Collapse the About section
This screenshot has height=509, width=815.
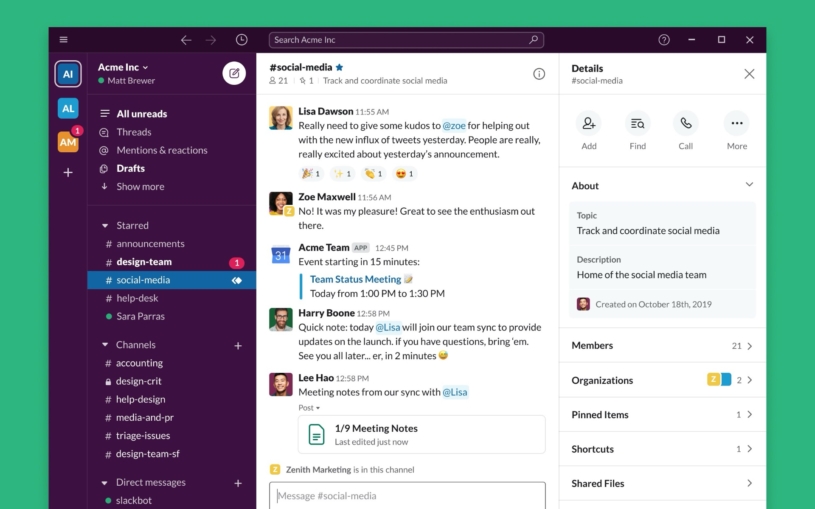click(749, 185)
